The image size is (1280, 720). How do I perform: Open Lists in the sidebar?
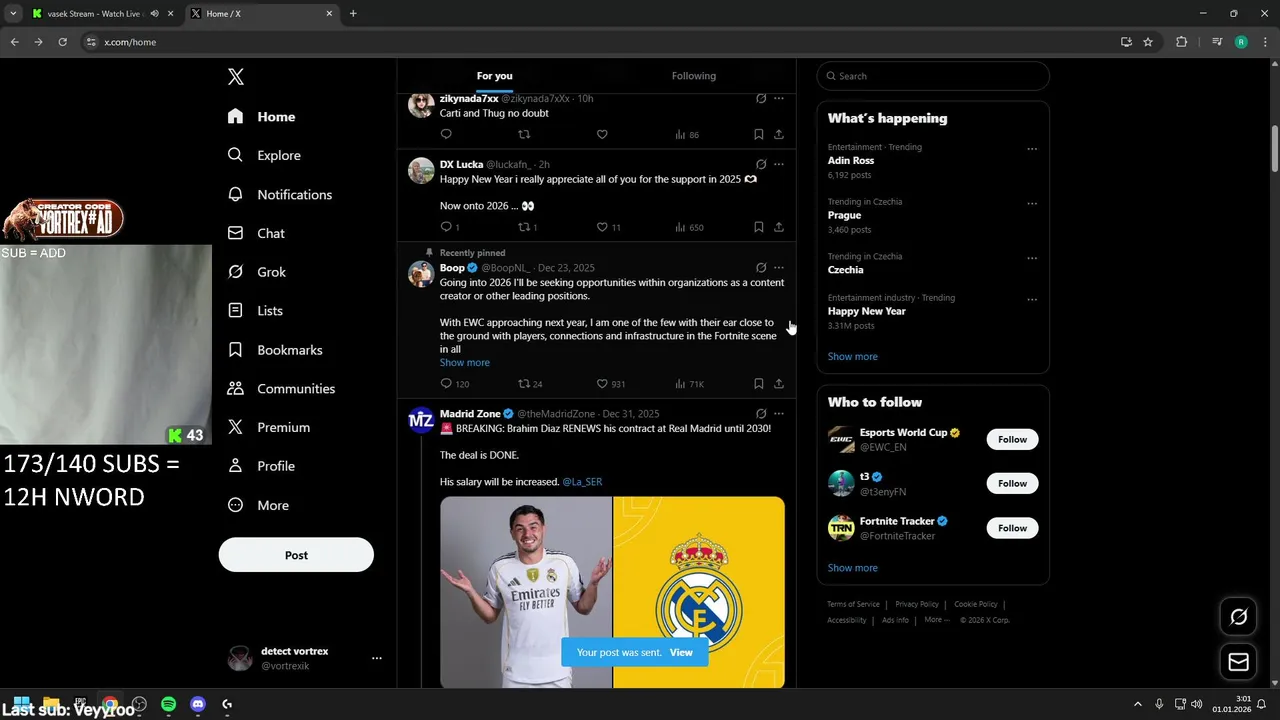point(255,310)
